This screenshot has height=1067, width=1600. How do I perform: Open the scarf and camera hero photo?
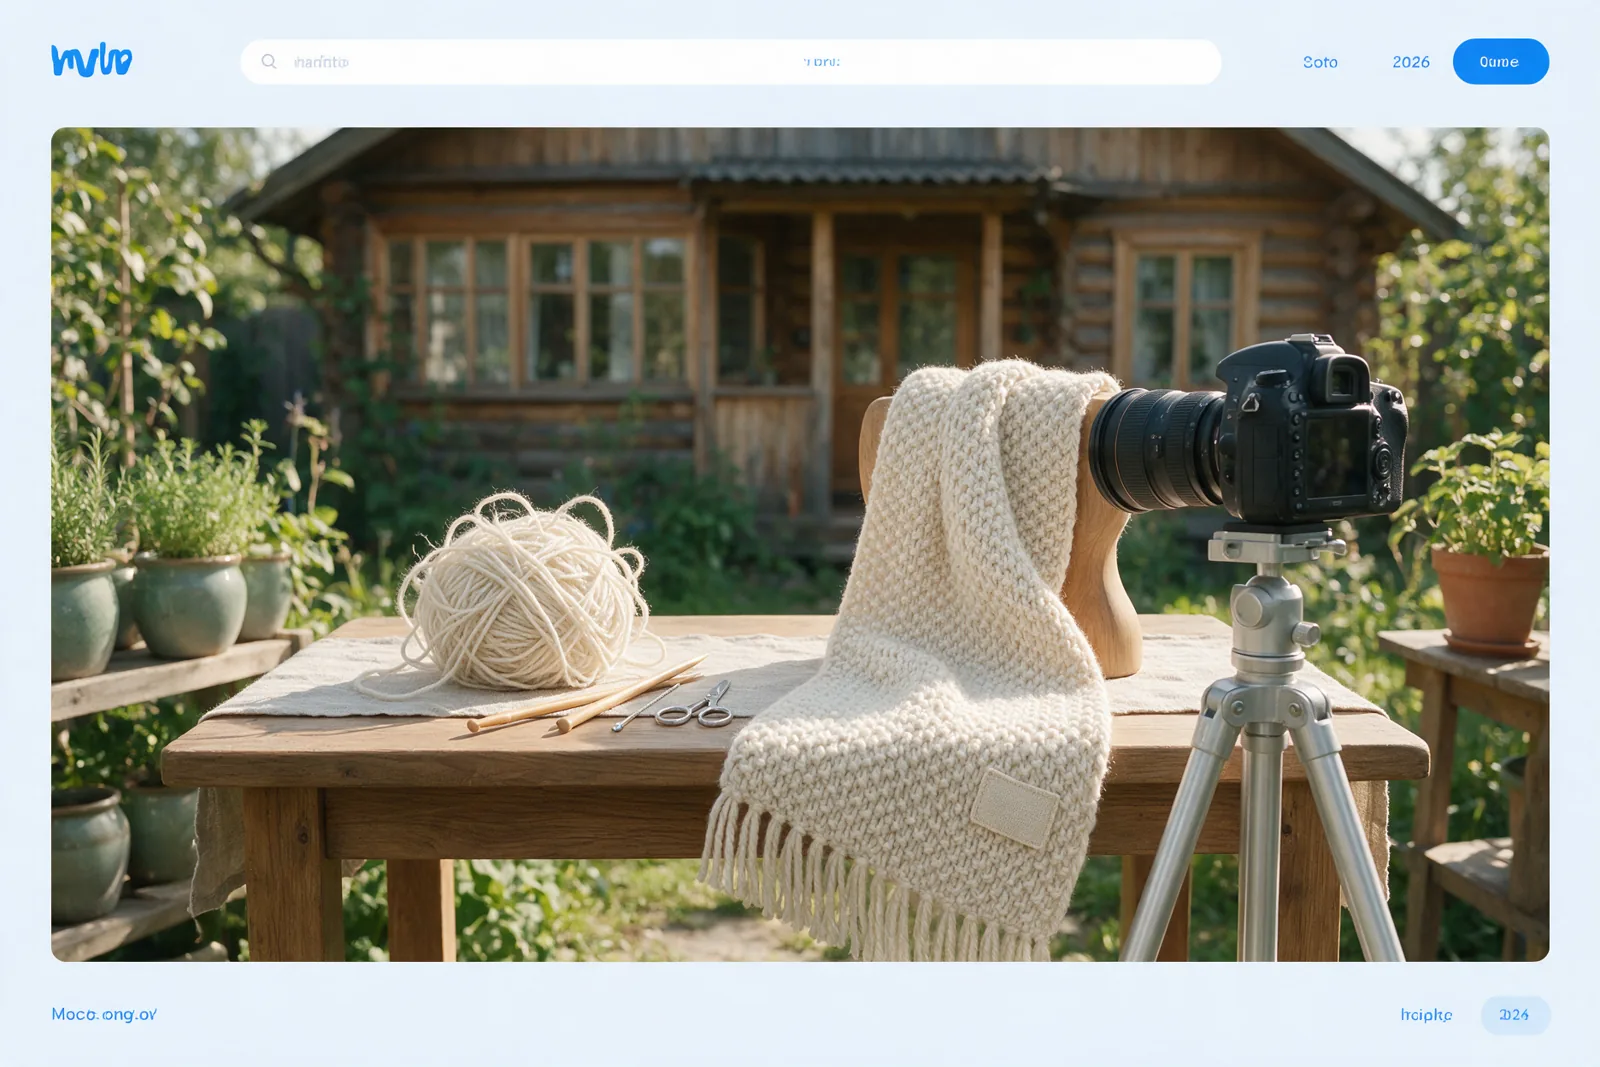click(x=800, y=544)
